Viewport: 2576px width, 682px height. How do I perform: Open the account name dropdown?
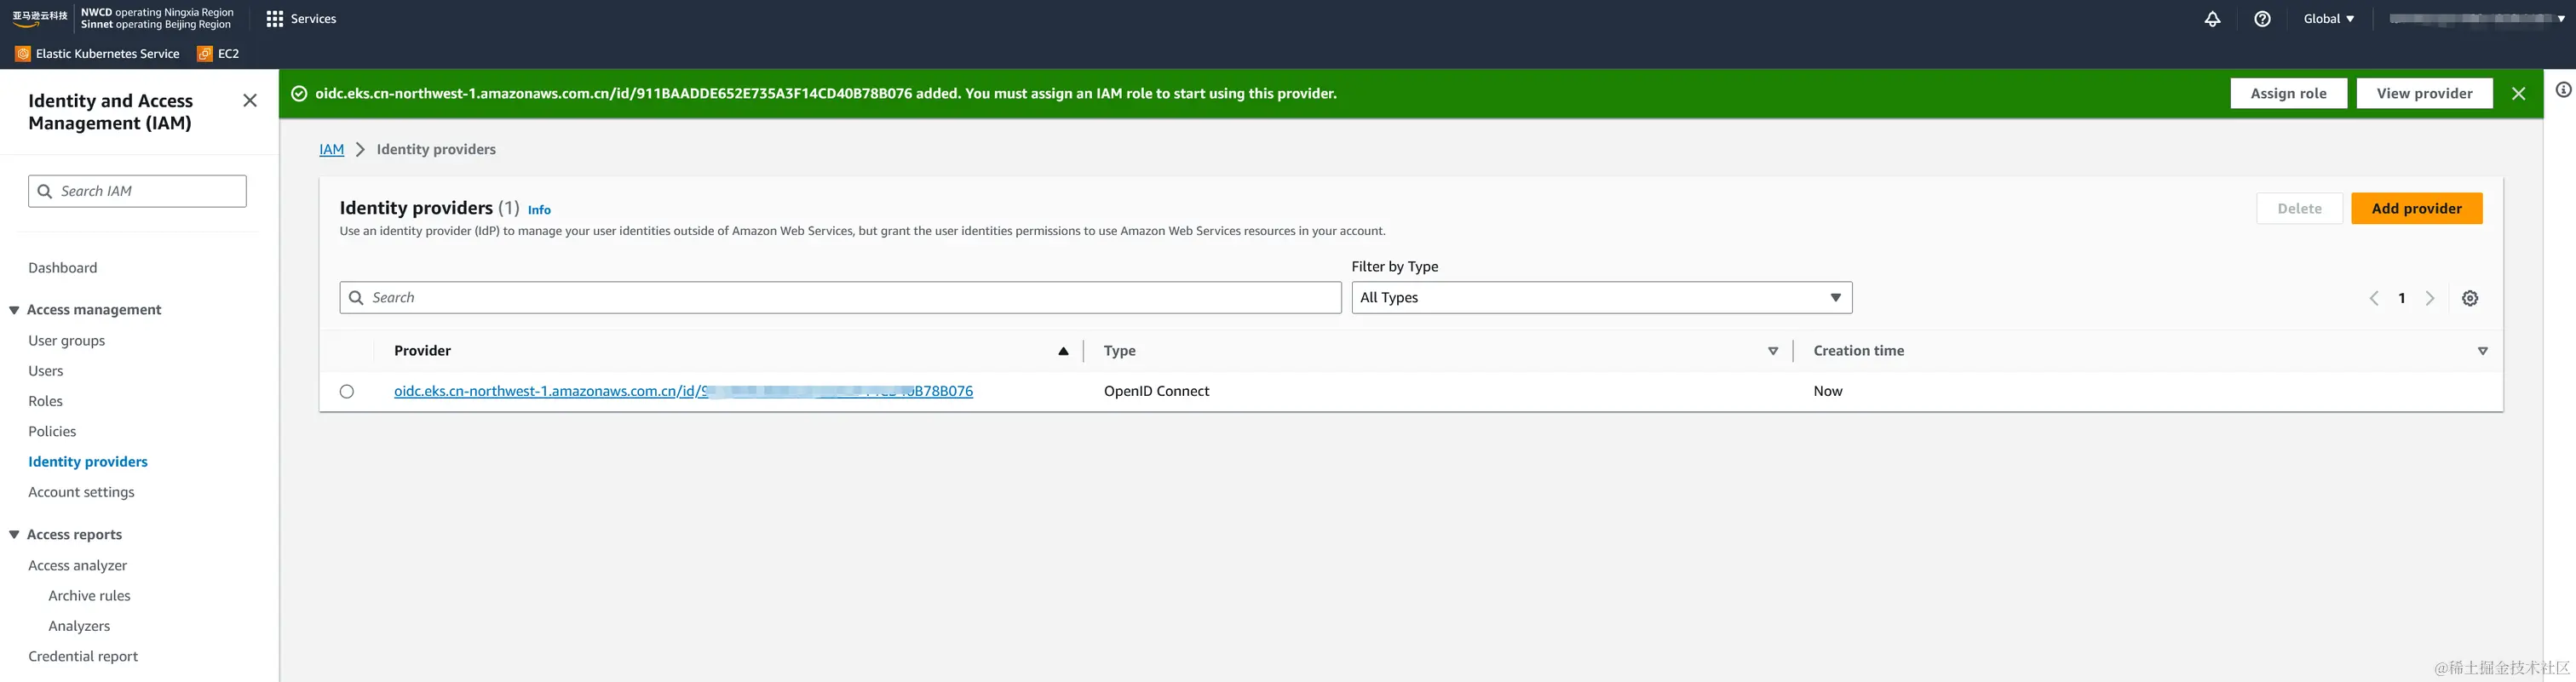[x=2476, y=19]
